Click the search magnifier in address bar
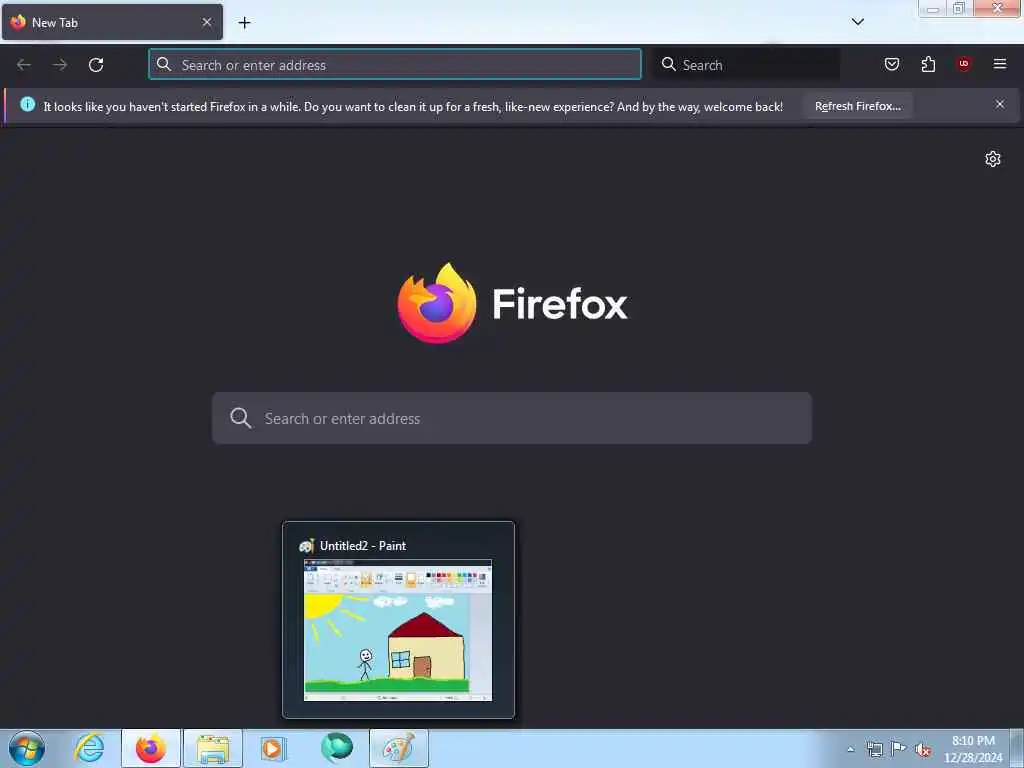The width and height of the screenshot is (1024, 768). coord(164,64)
